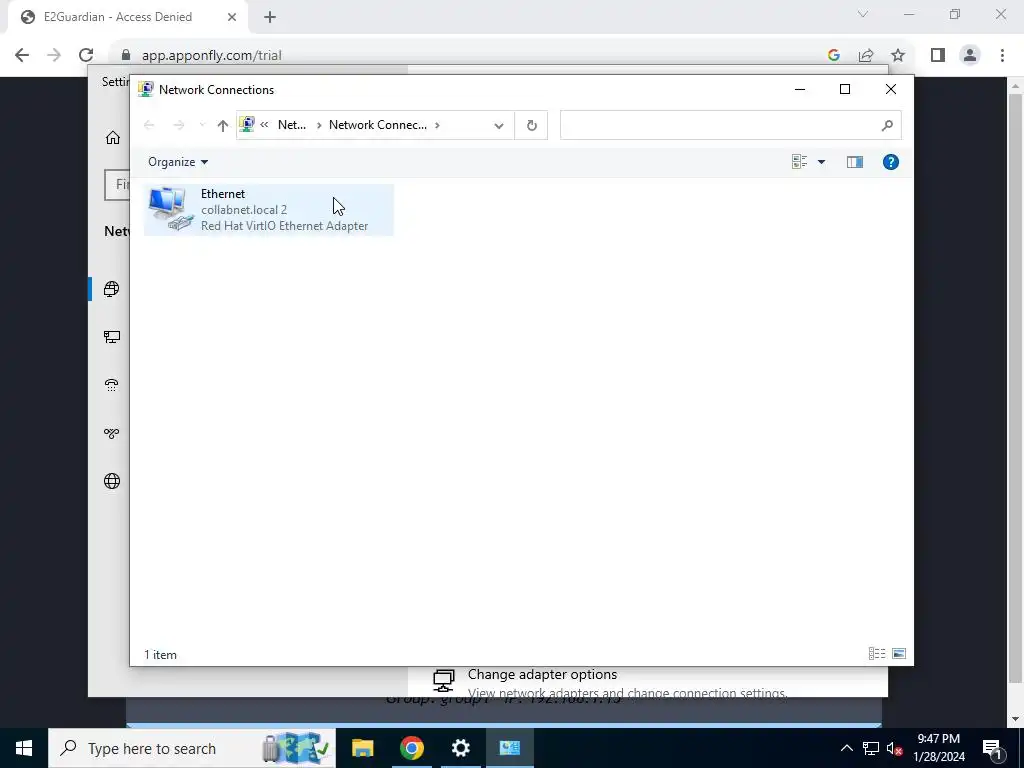Click the search magnifier icon in Explorer
The width and height of the screenshot is (1024, 768).
(x=887, y=125)
